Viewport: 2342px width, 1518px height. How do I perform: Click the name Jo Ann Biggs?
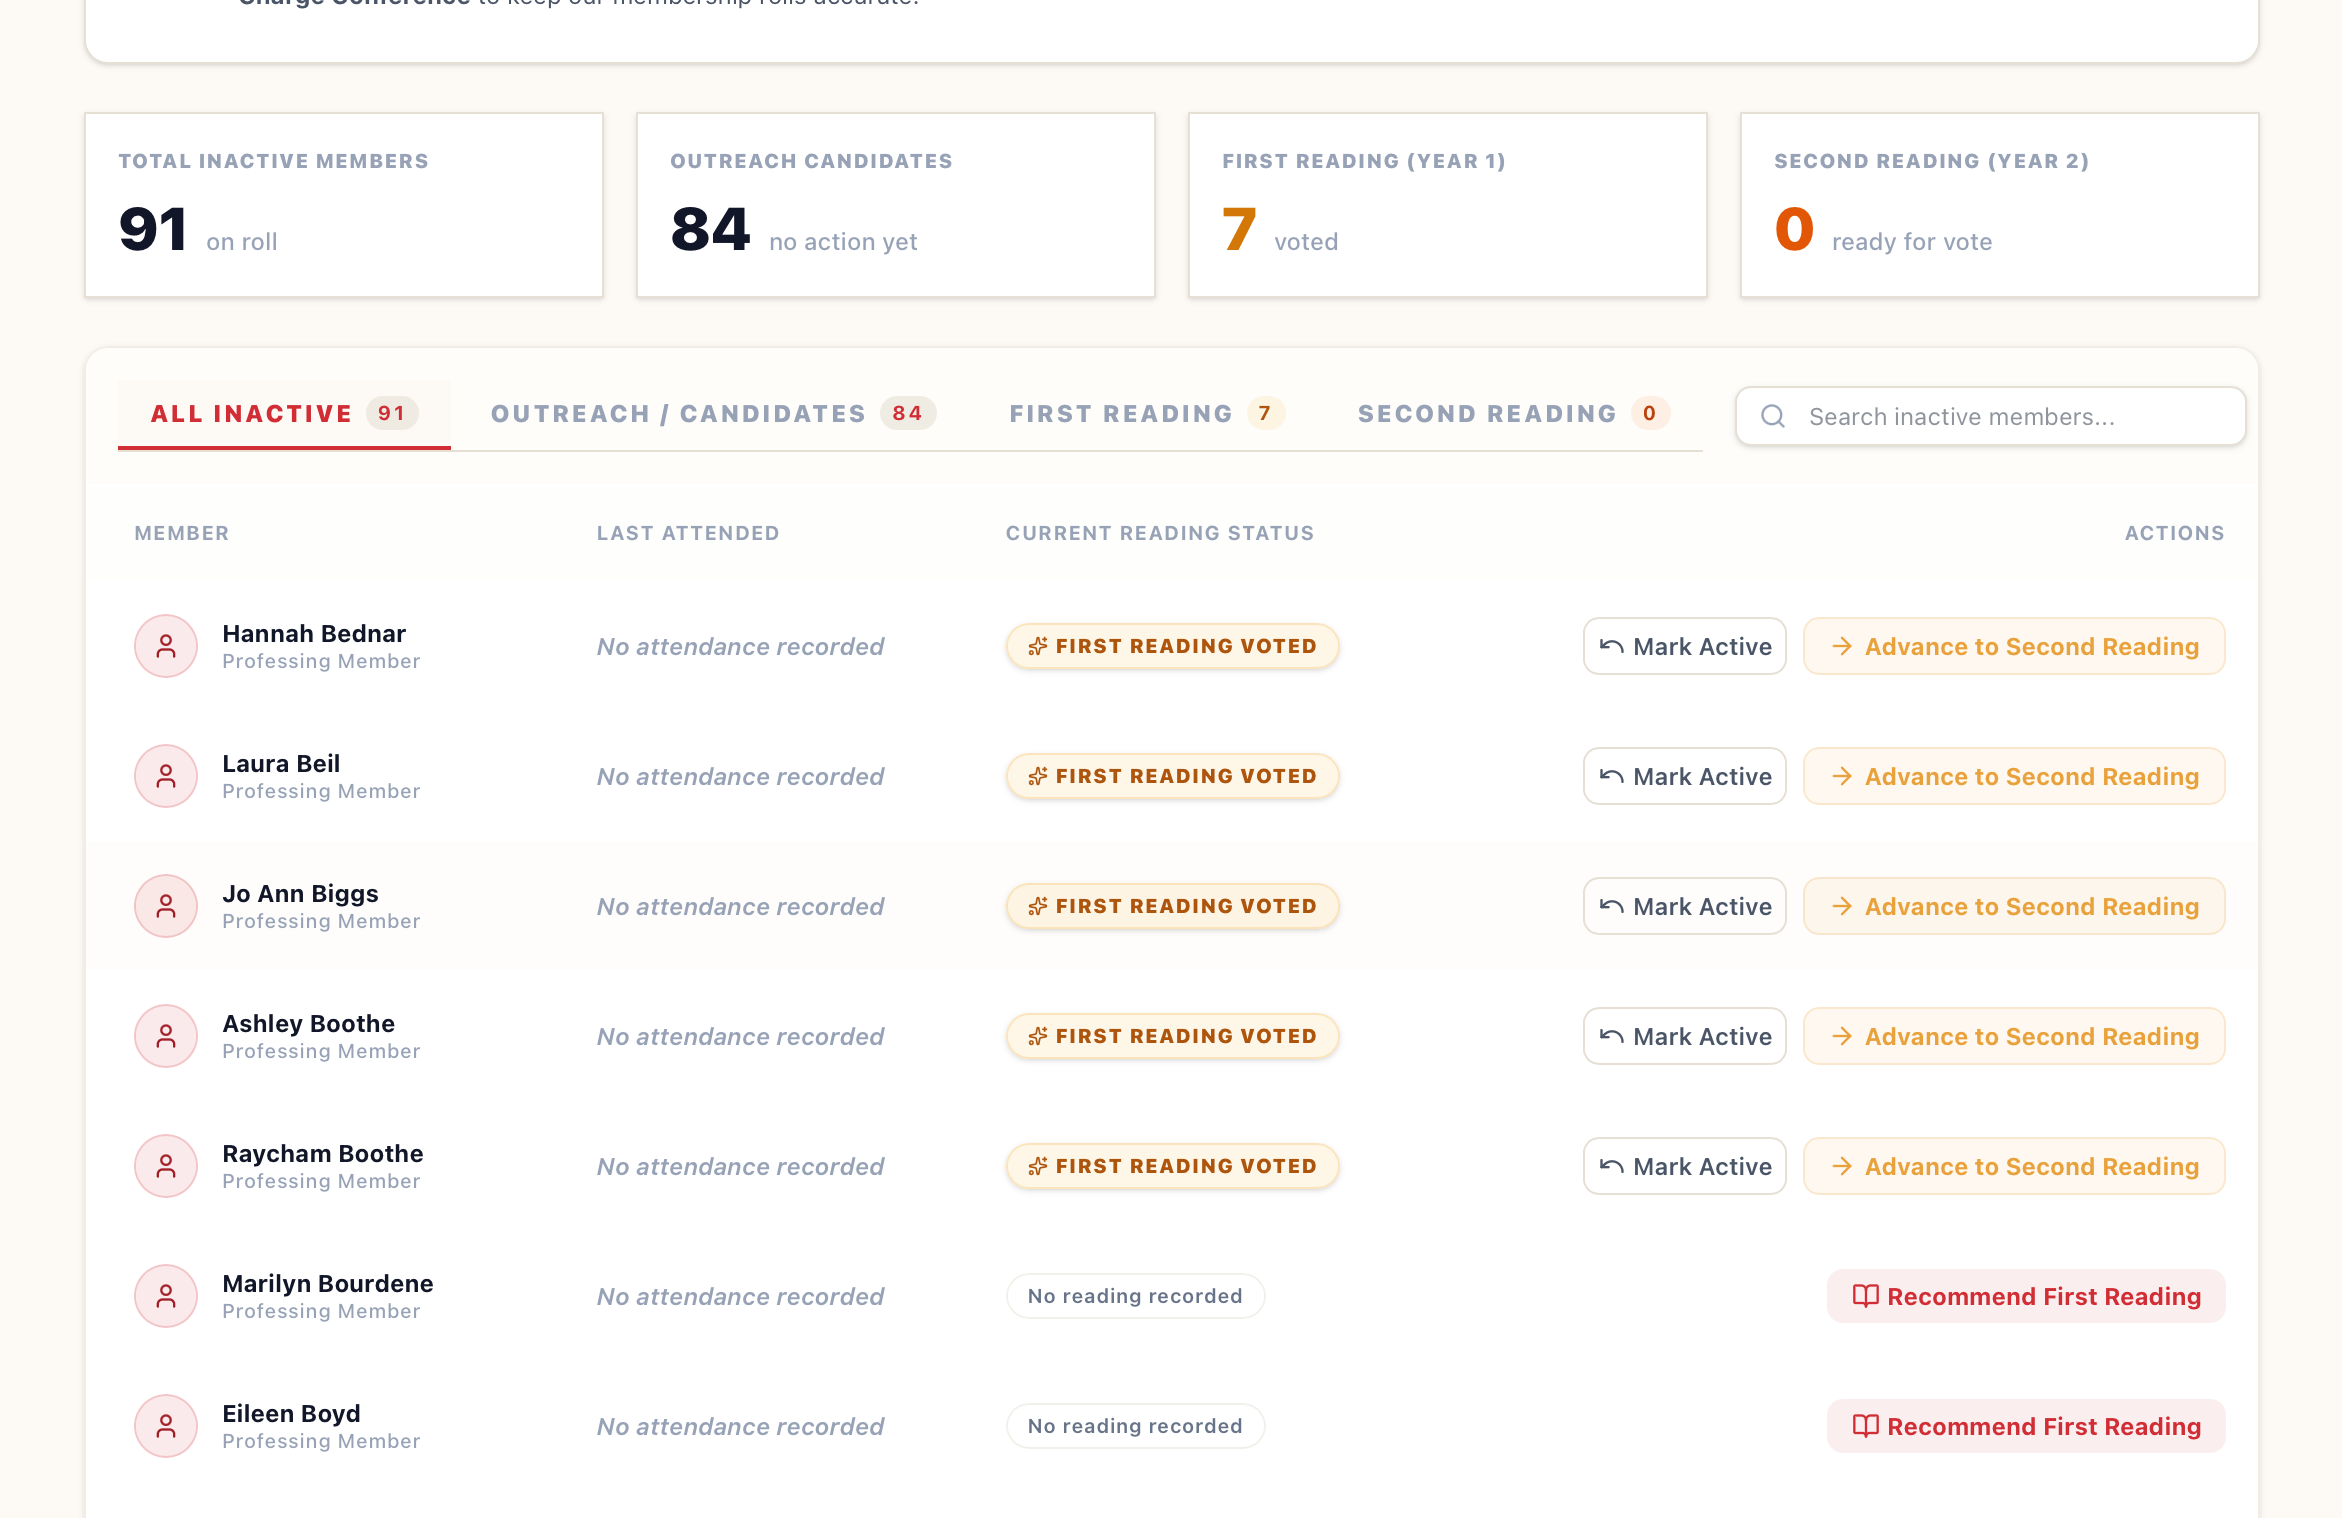pyautogui.click(x=300, y=893)
